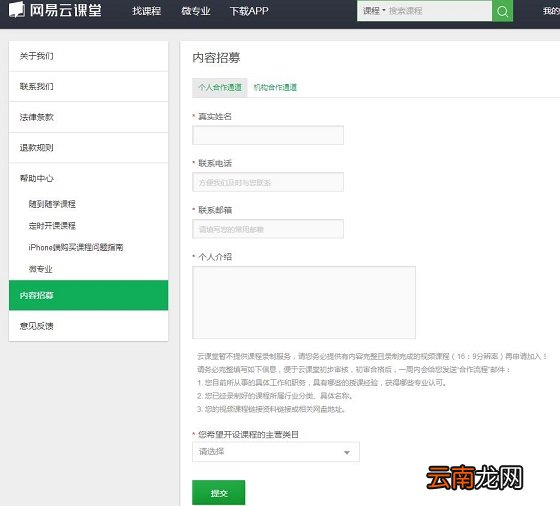Click the NetEase Cloud Classroom logo
This screenshot has height=506, width=560.
[55, 10]
